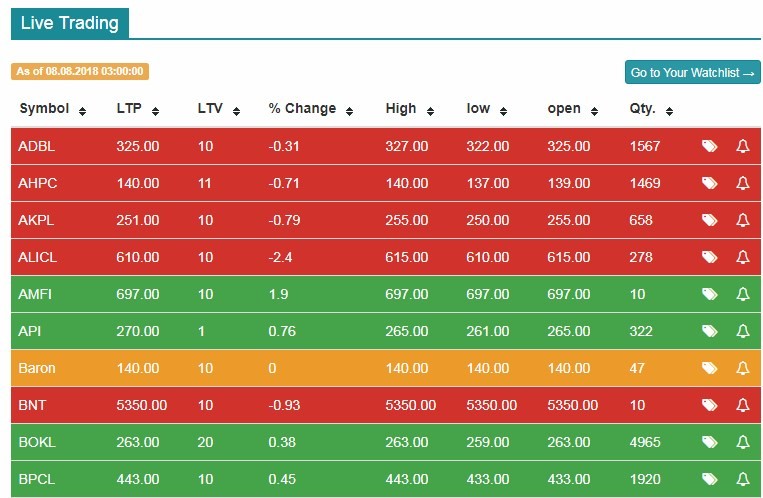
Task: Click Go to Your Watchlist button
Action: [692, 73]
